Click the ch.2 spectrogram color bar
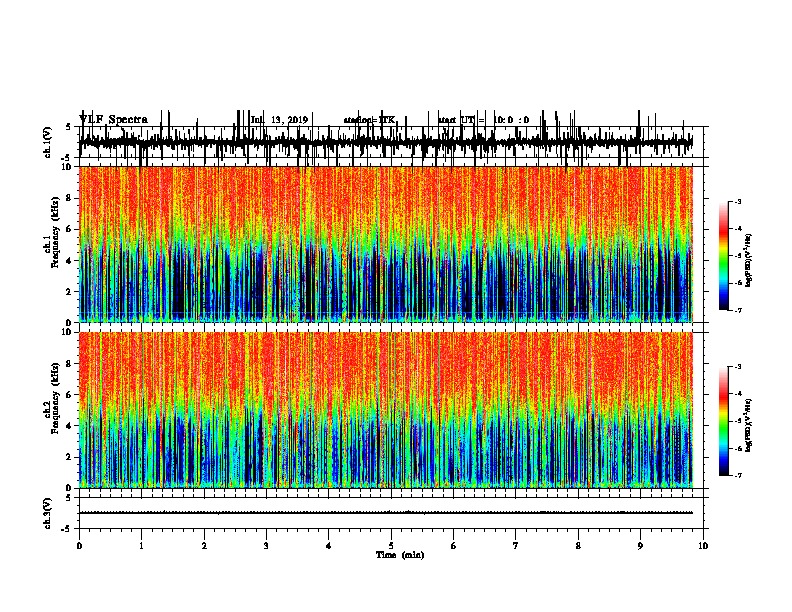 724,421
